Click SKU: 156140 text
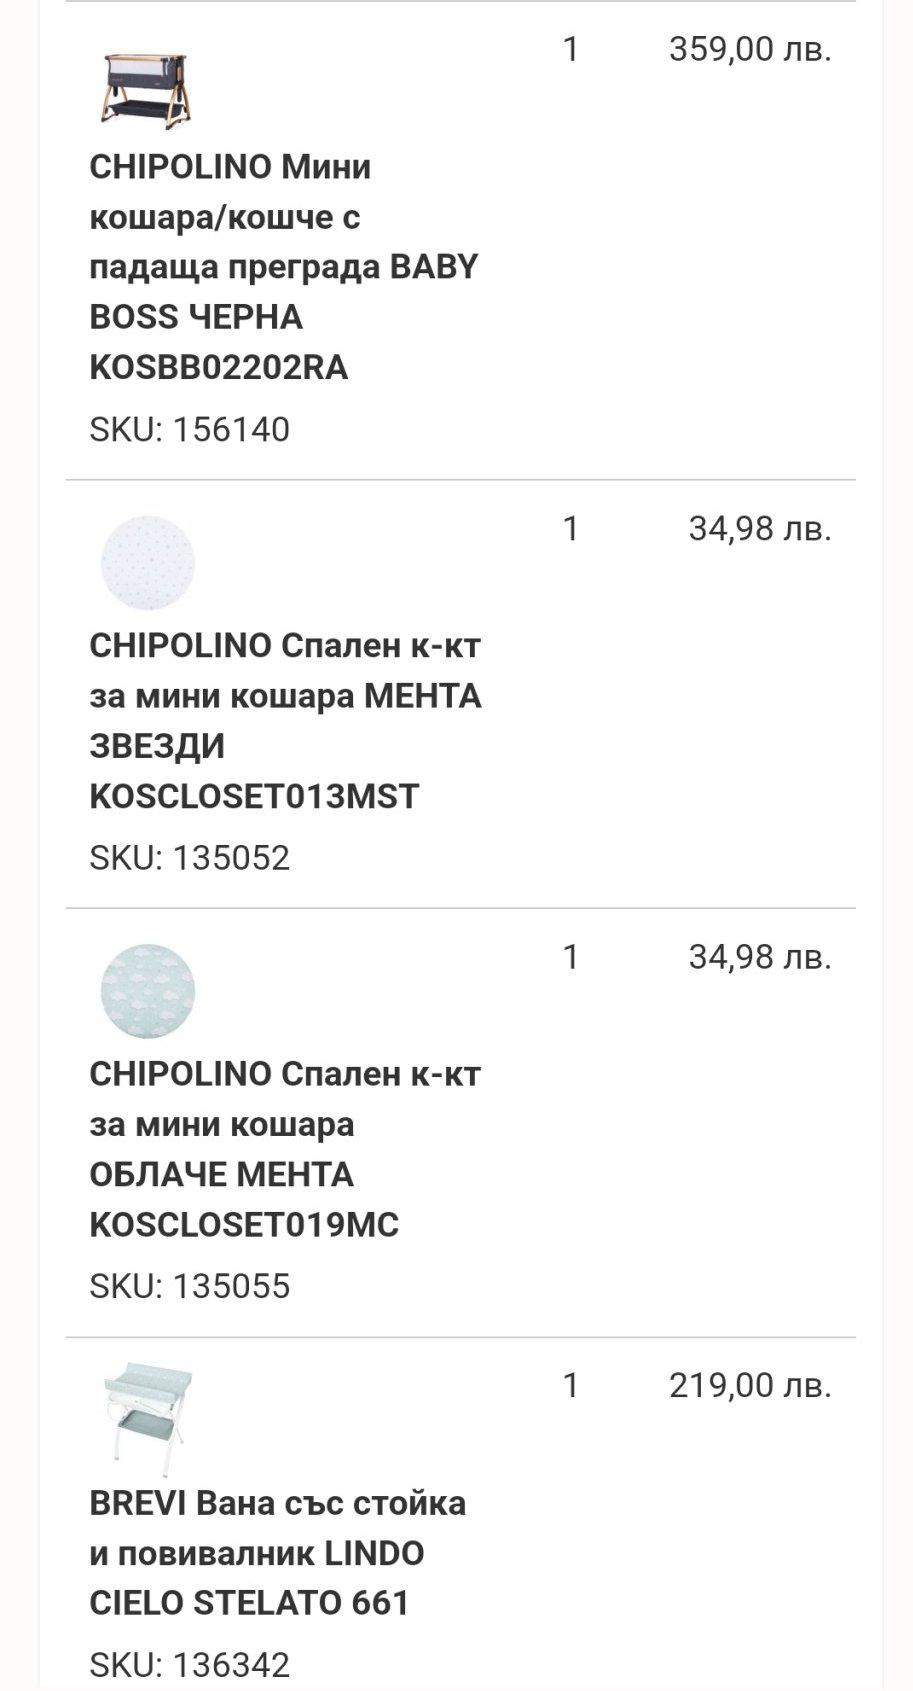 (190, 430)
